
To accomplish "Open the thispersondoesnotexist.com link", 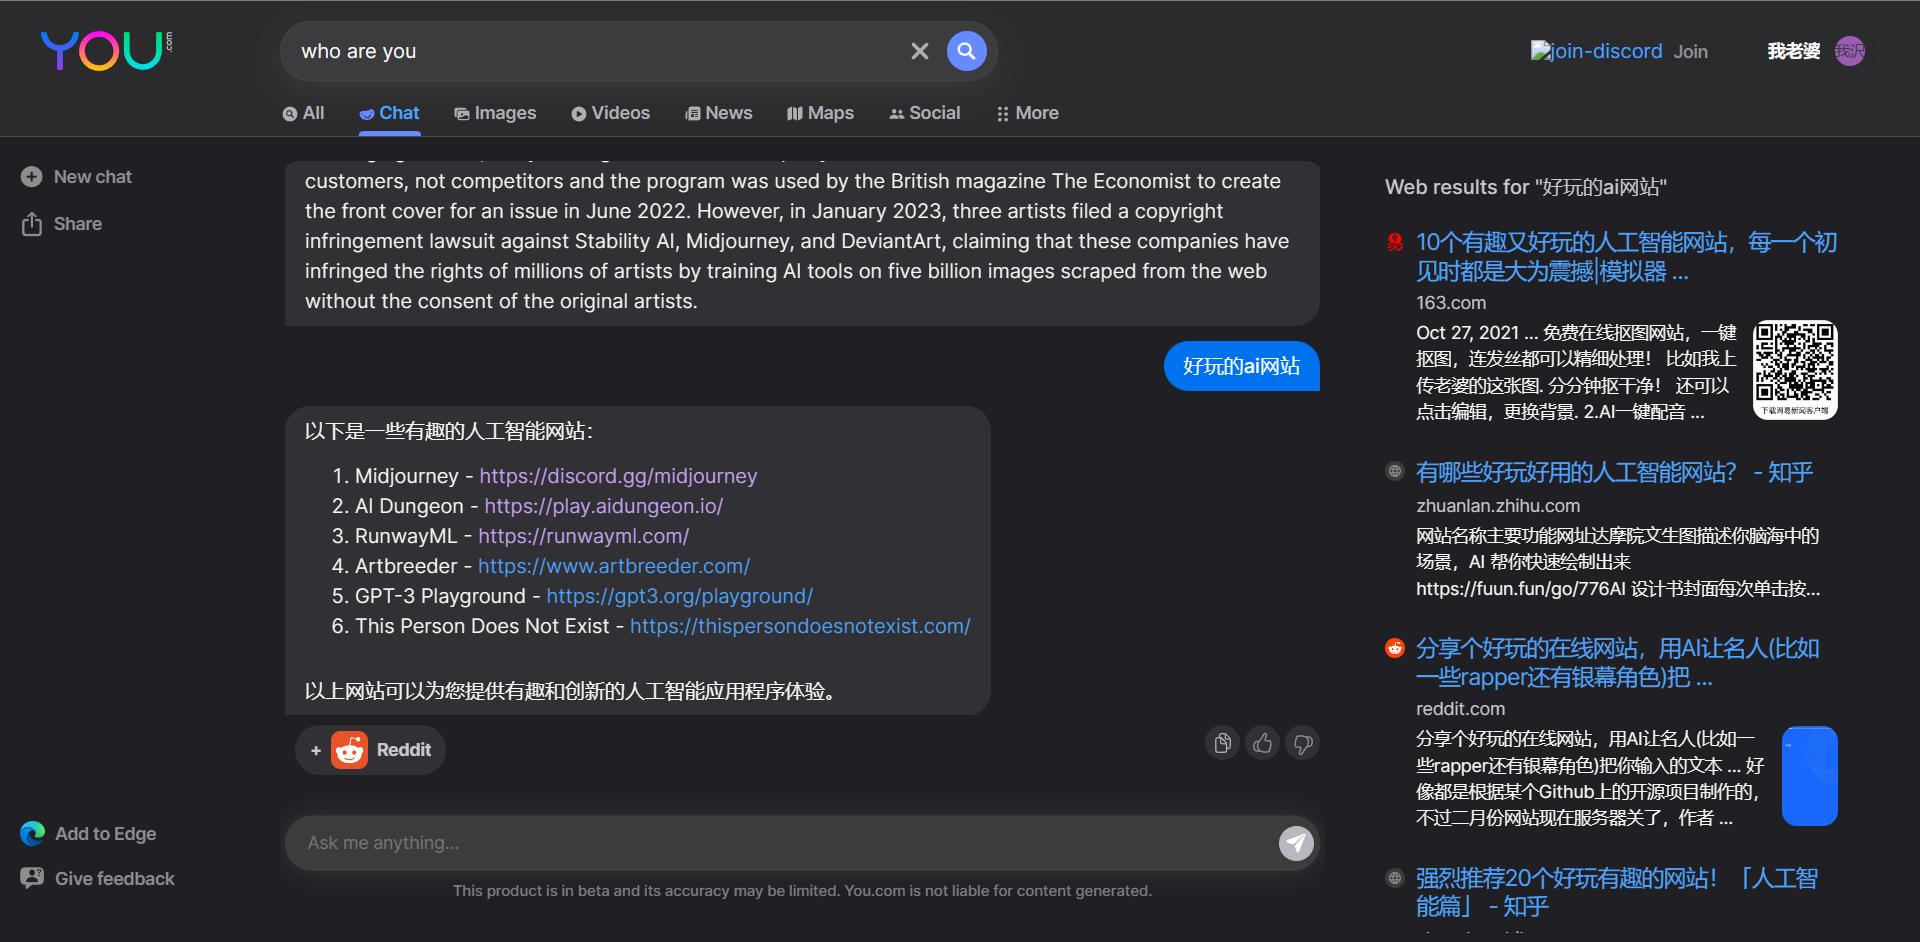I will pyautogui.click(x=800, y=626).
